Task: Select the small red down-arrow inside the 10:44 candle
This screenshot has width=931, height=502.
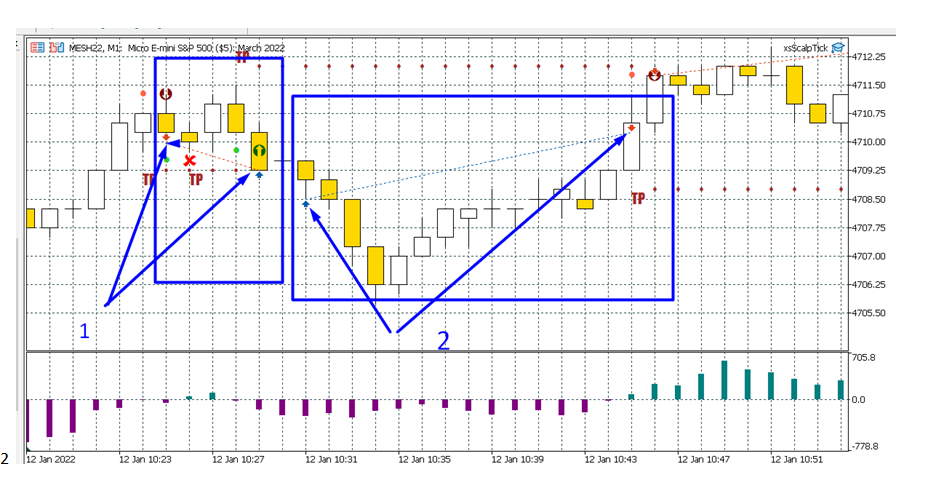Action: click(632, 128)
